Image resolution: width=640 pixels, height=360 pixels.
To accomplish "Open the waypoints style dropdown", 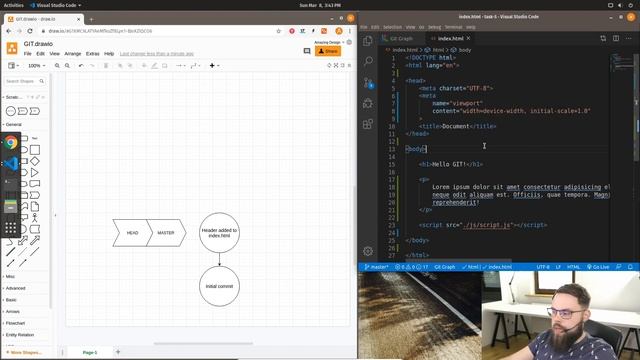I will pos(195,66).
